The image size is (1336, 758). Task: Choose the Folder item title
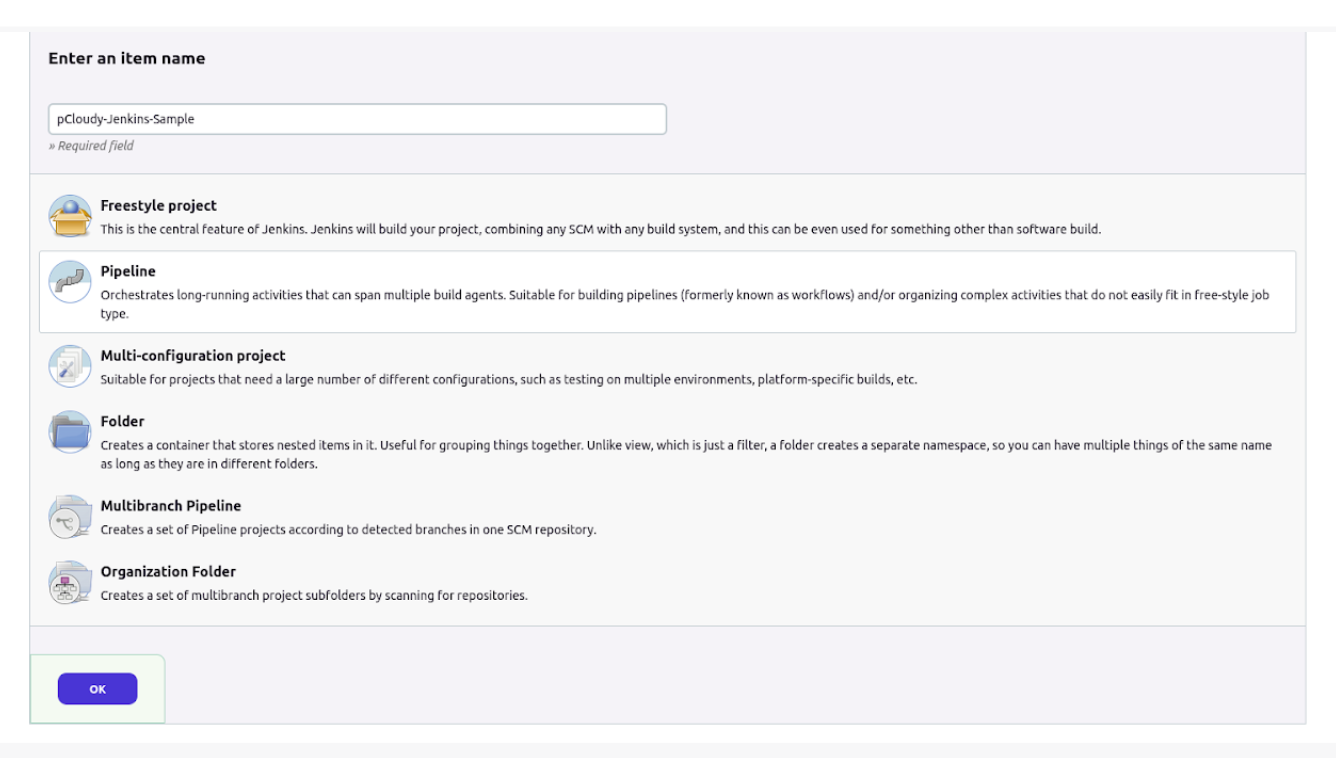point(123,422)
